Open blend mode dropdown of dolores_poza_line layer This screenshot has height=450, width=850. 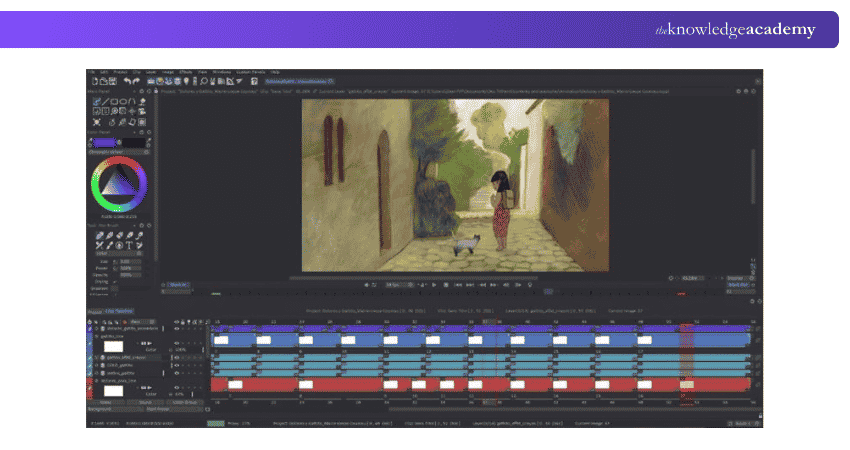pos(151,394)
